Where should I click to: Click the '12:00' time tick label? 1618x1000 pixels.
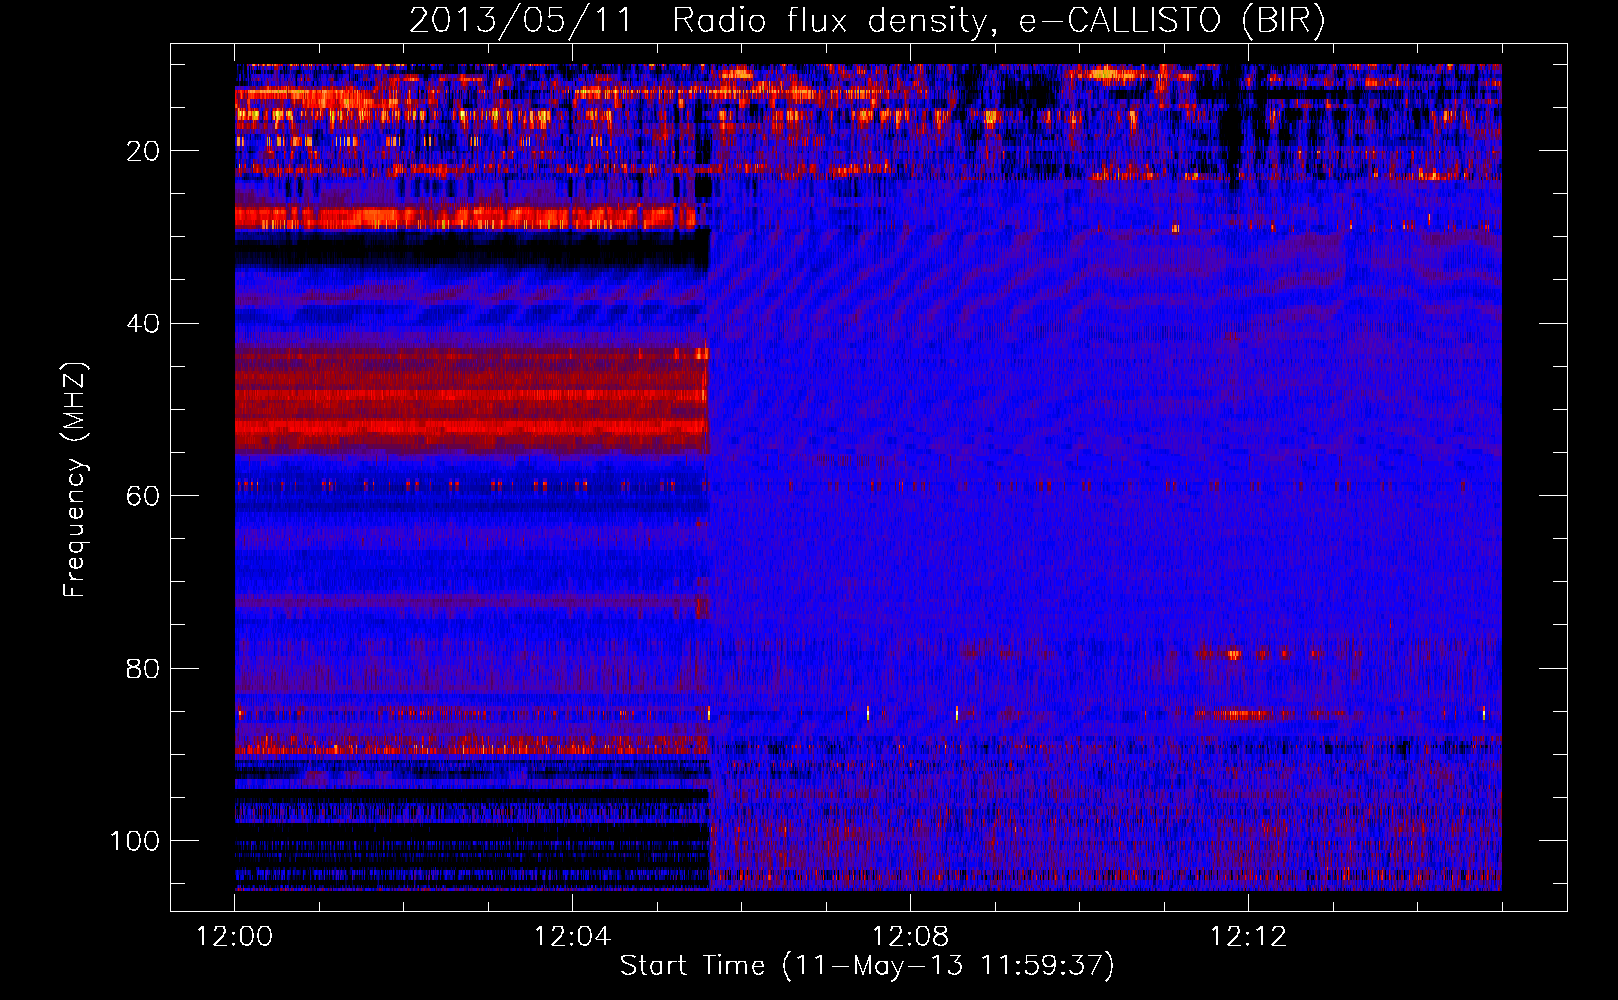tap(235, 937)
